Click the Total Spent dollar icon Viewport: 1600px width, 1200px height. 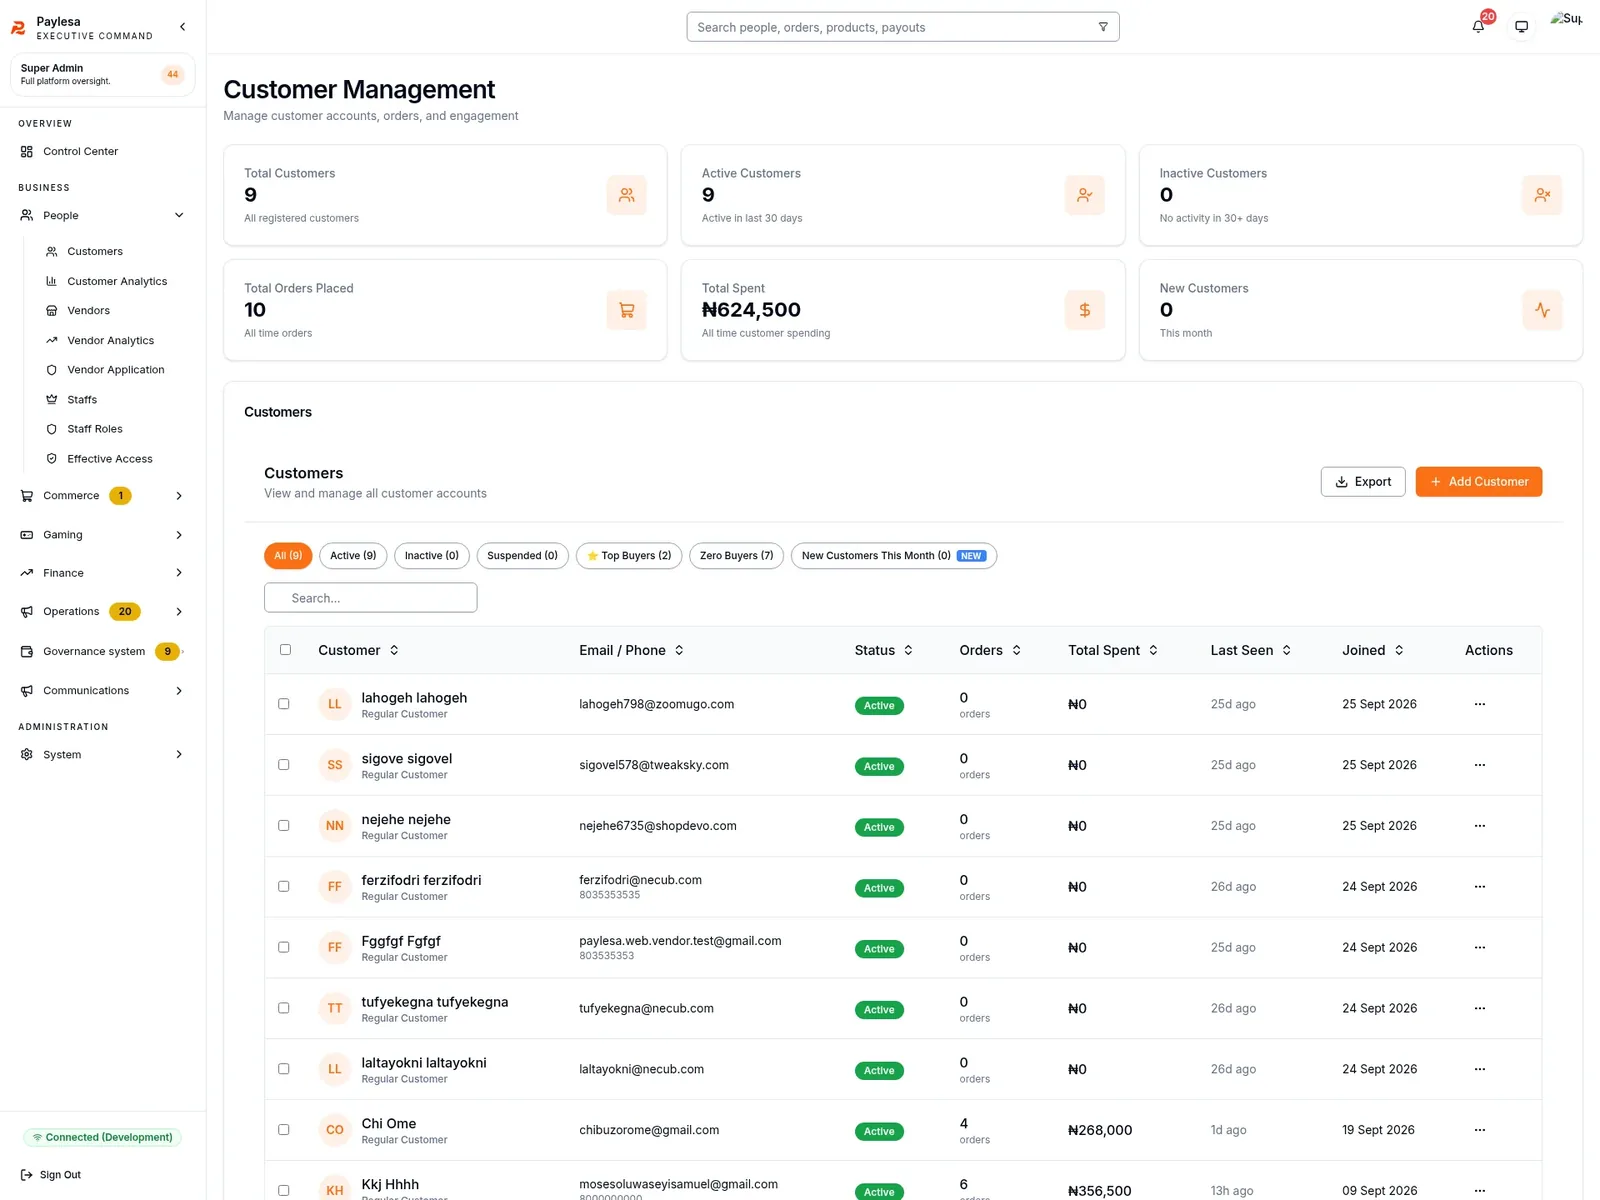click(1085, 310)
